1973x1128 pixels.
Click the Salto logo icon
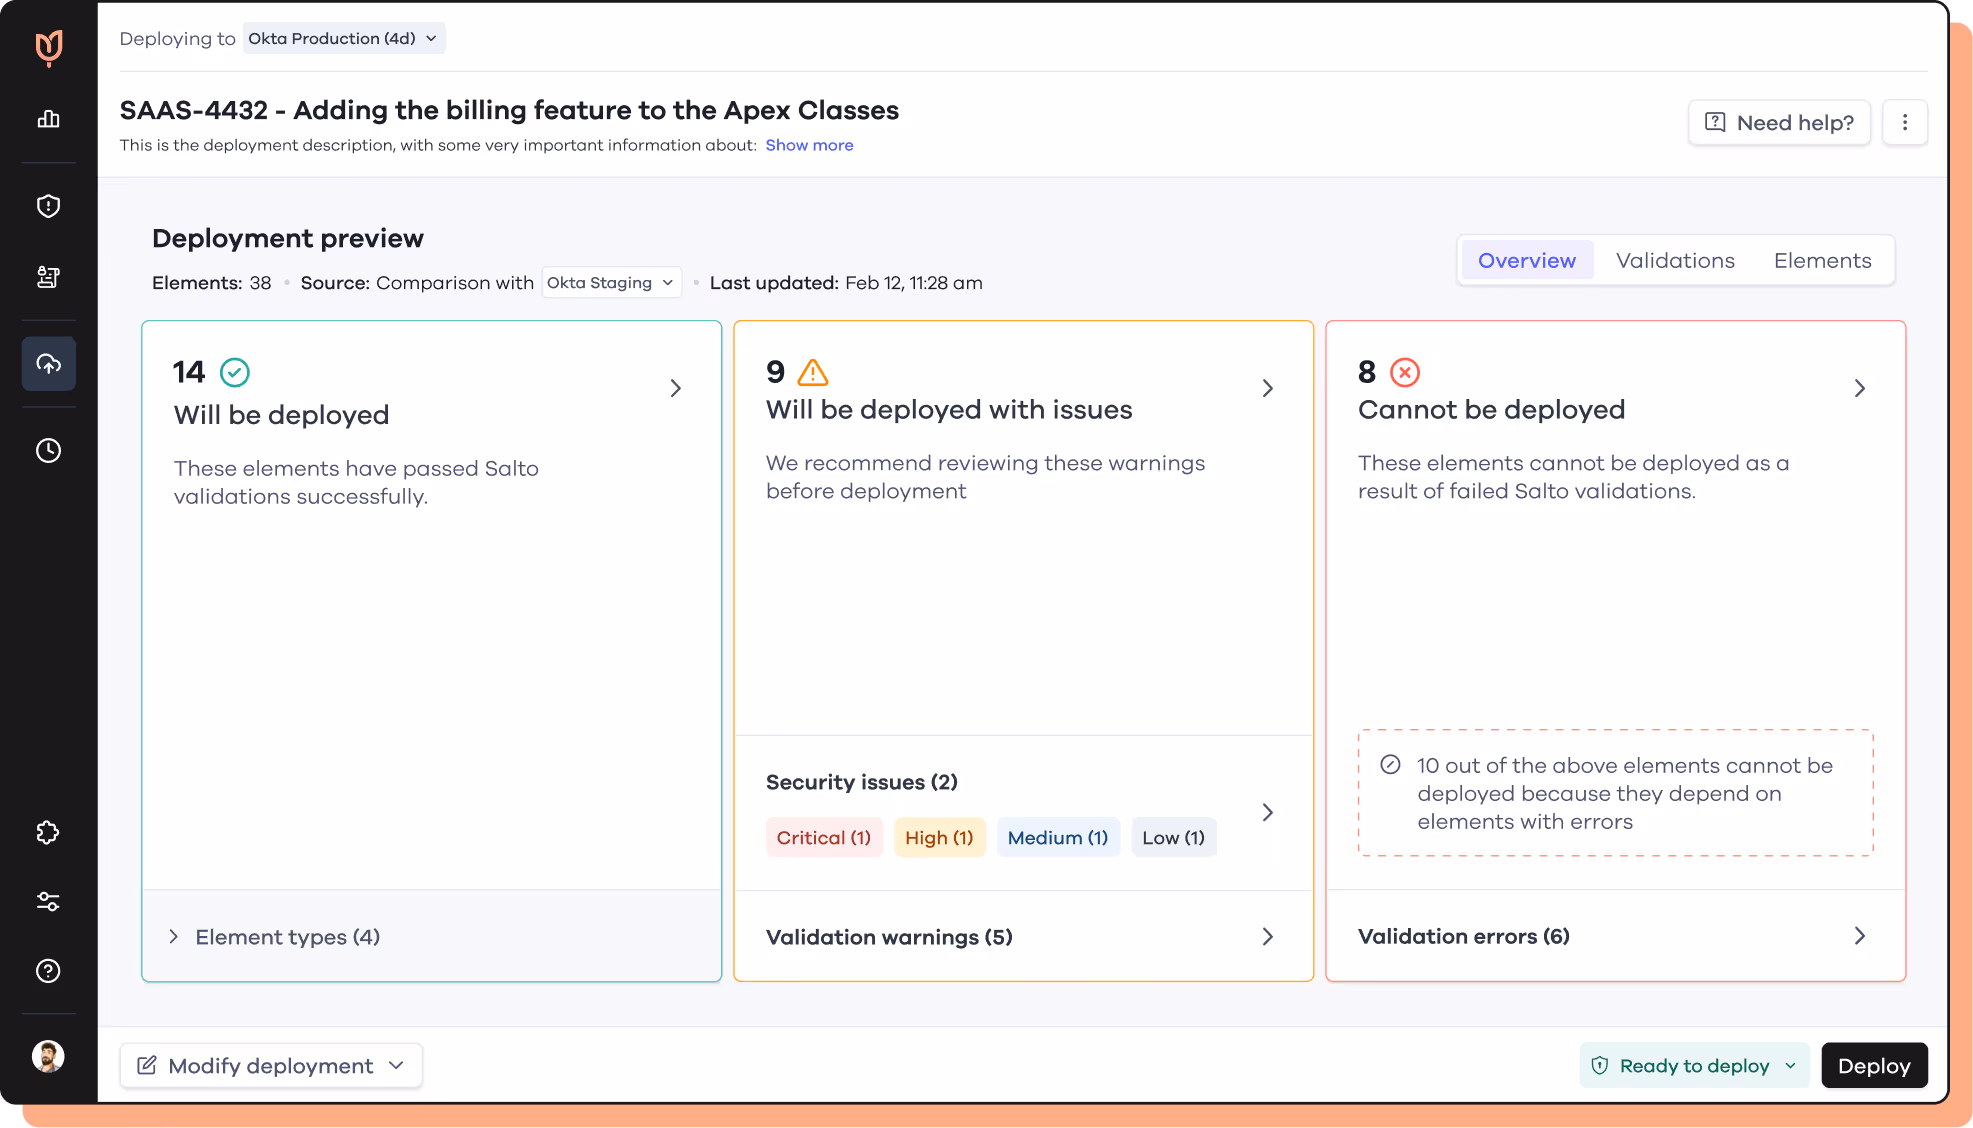point(49,47)
